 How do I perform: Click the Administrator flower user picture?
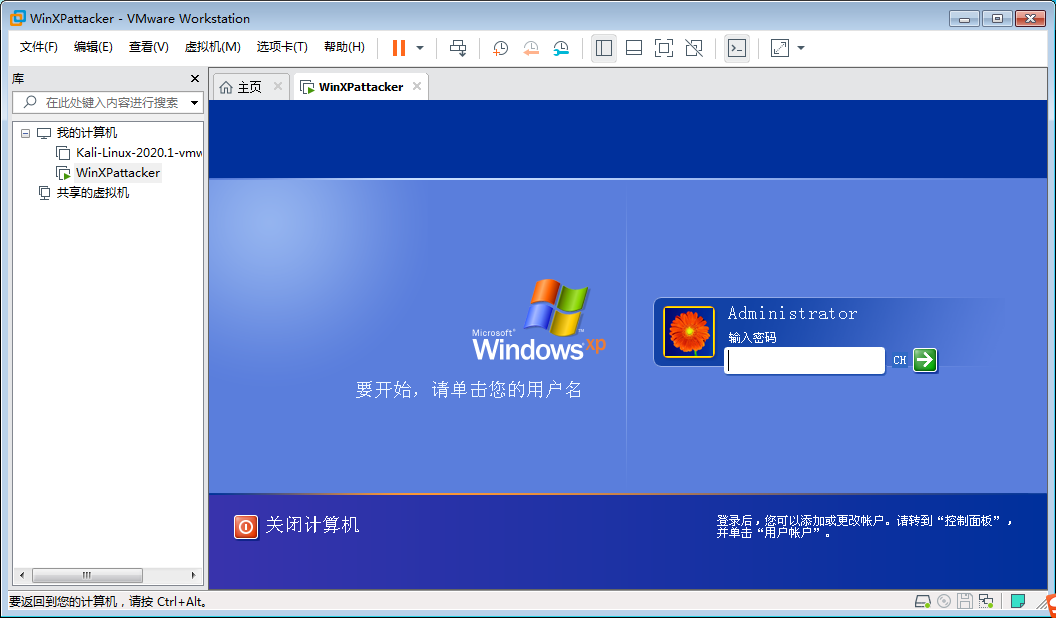click(x=688, y=332)
